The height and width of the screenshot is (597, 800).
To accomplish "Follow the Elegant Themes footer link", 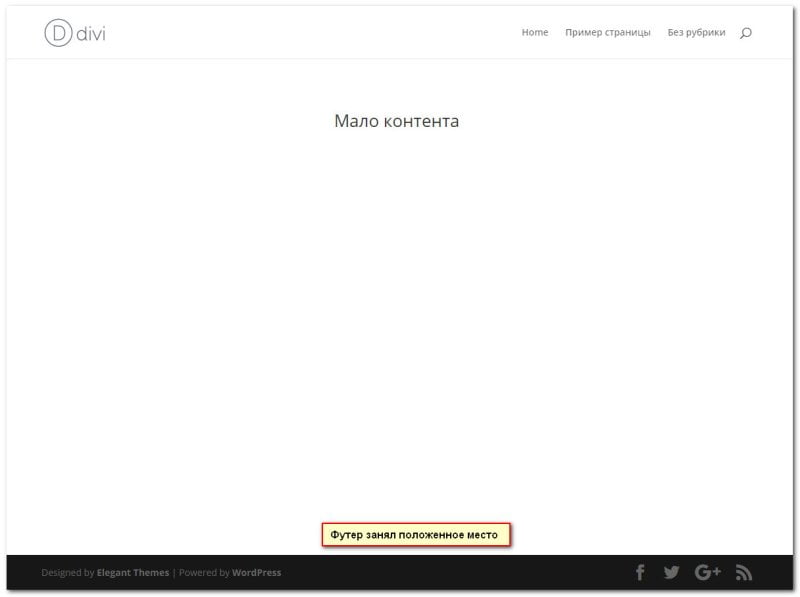I will coord(133,573).
